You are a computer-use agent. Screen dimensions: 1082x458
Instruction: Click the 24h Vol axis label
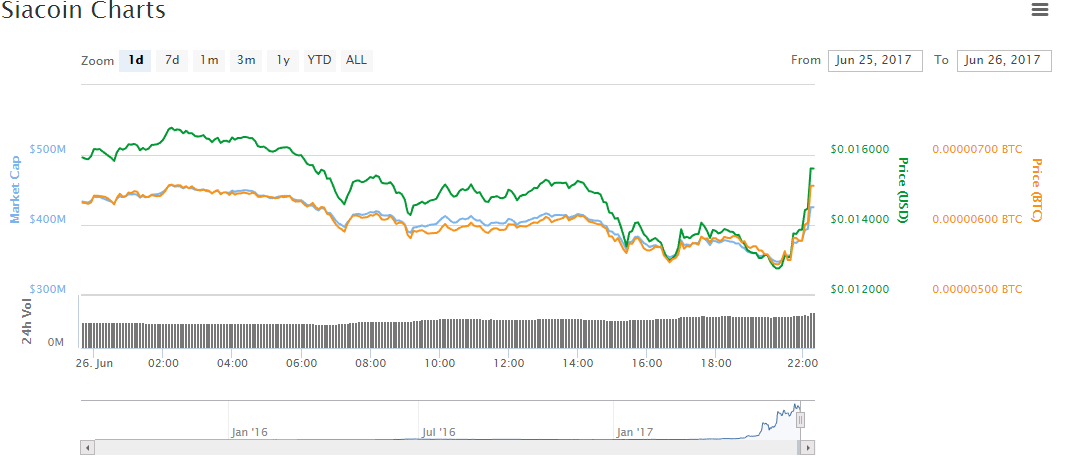(x=26, y=323)
